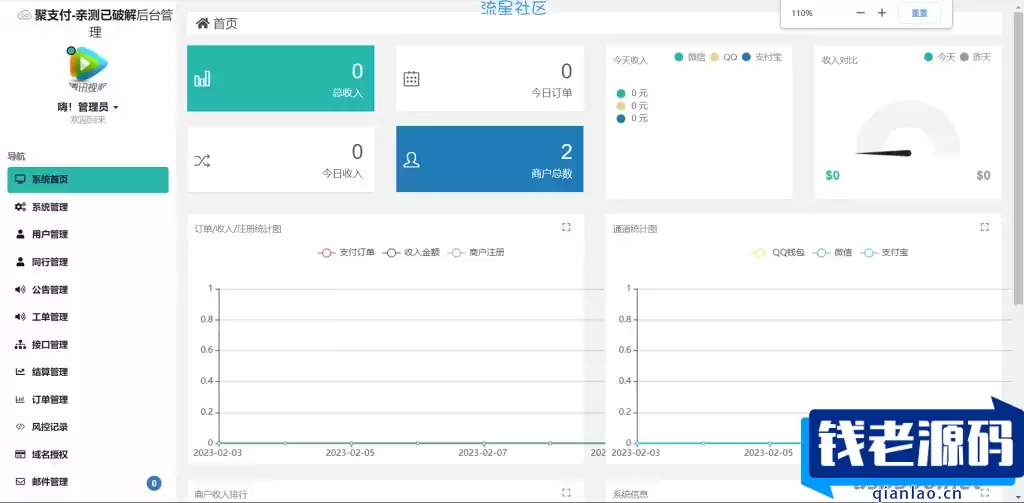
Task: Click the home icon next to 首页
Action: [202, 24]
